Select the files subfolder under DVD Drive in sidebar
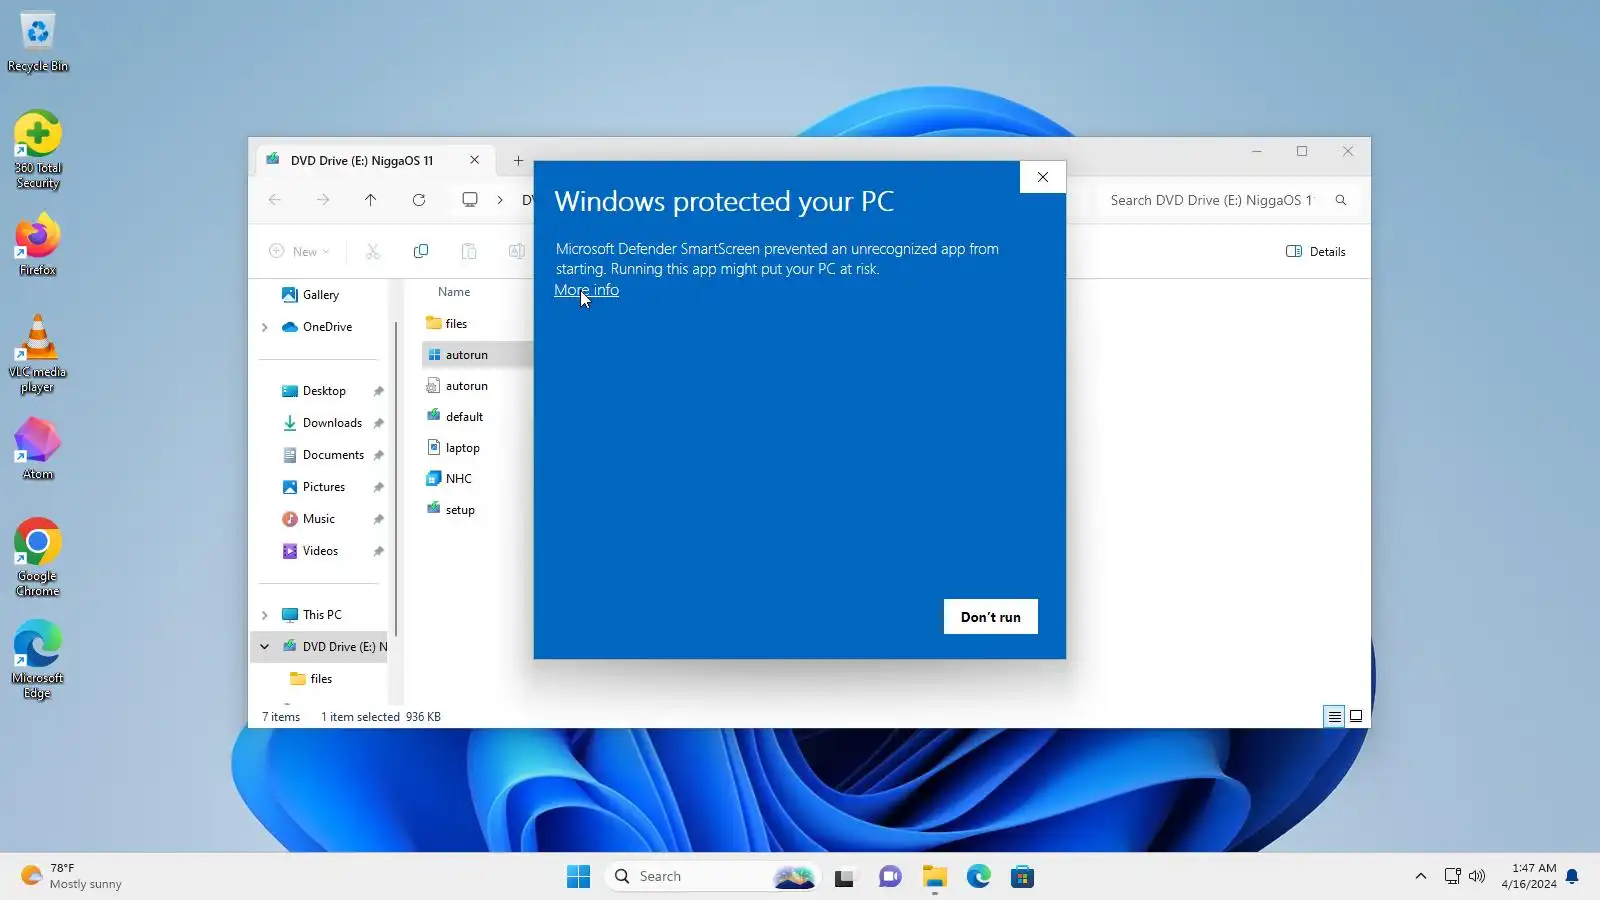 coord(310,679)
